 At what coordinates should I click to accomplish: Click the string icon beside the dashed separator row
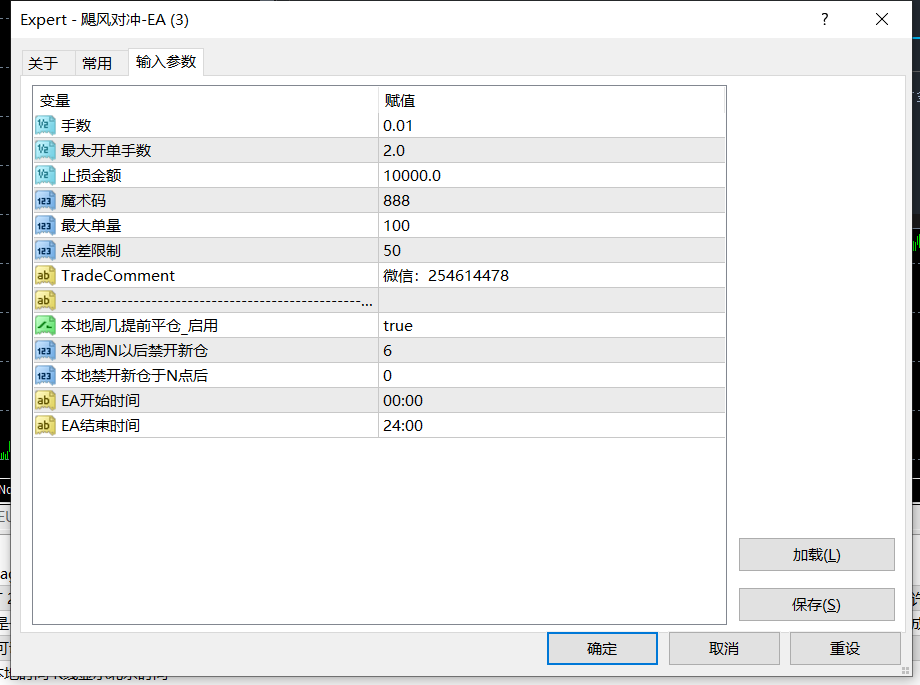[45, 301]
